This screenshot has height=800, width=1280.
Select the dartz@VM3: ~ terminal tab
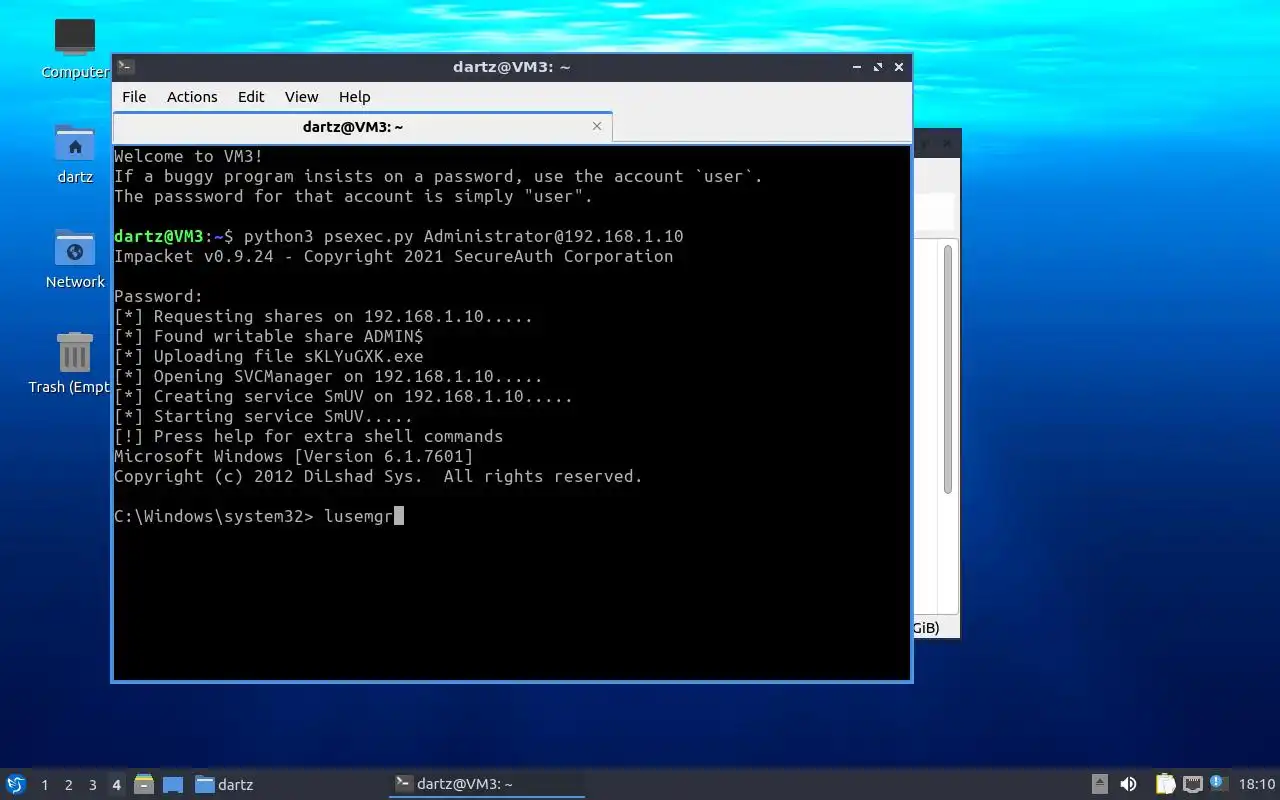362,127
